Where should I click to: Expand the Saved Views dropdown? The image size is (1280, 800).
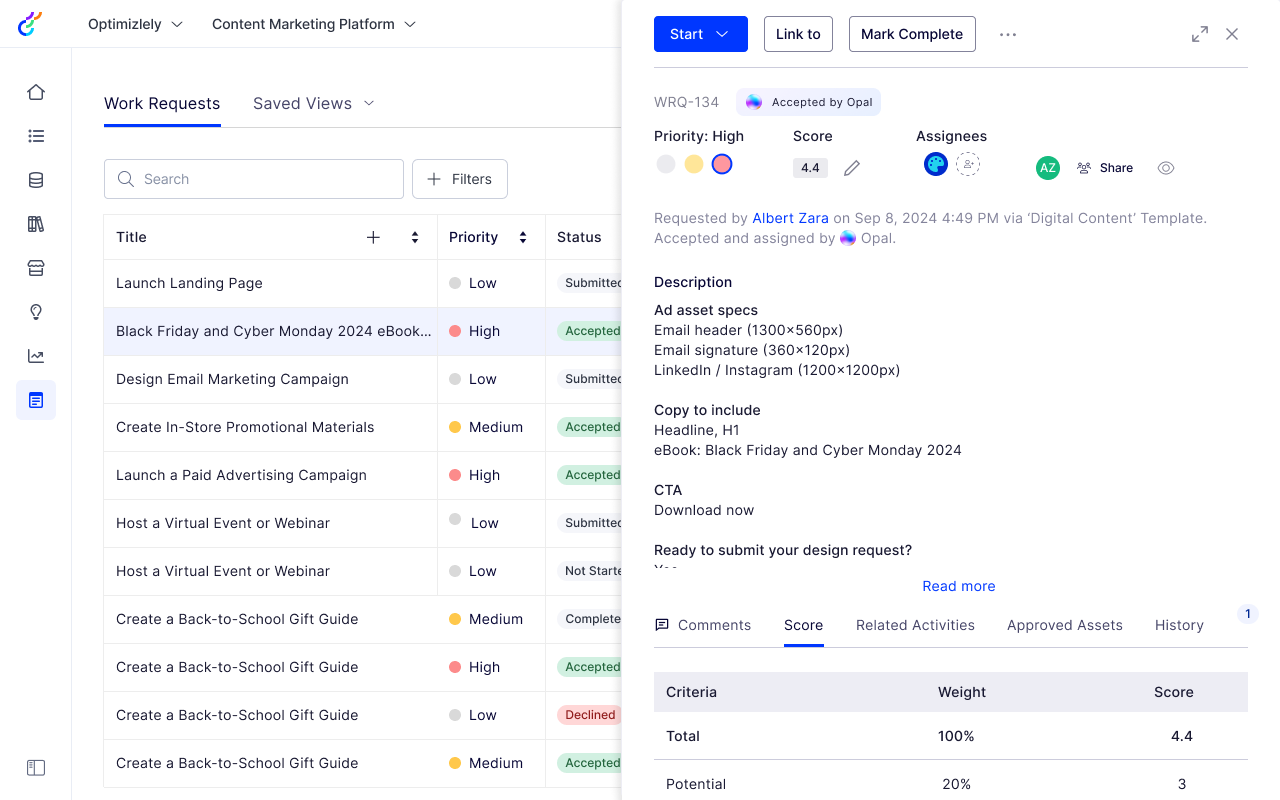coord(313,103)
